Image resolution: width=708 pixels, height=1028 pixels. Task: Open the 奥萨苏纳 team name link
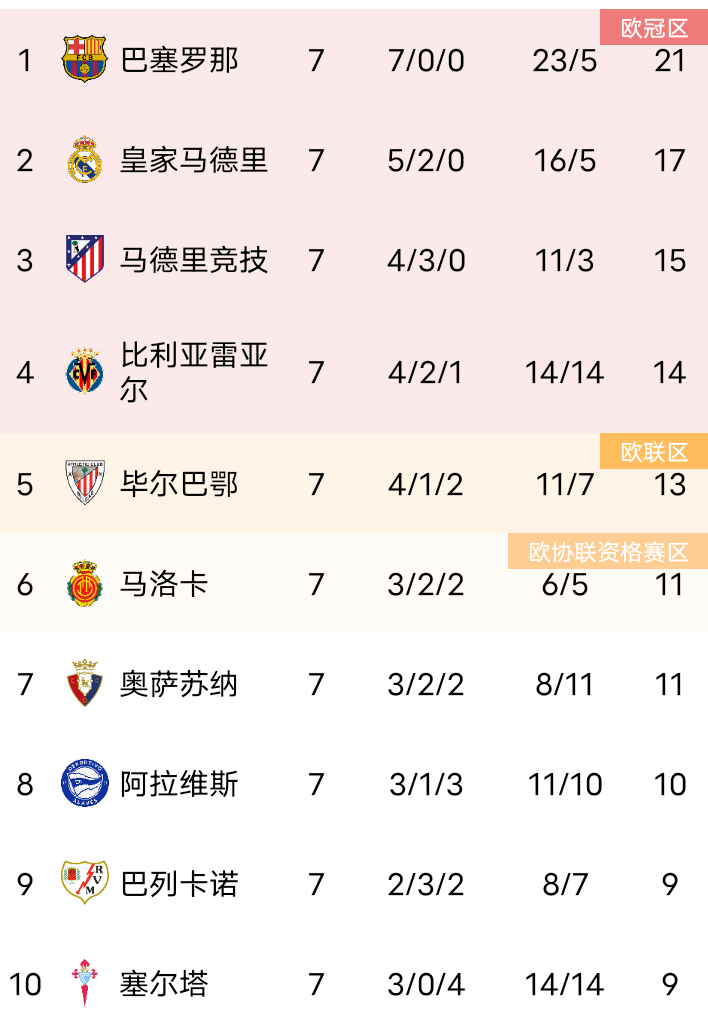pyautogui.click(x=179, y=684)
